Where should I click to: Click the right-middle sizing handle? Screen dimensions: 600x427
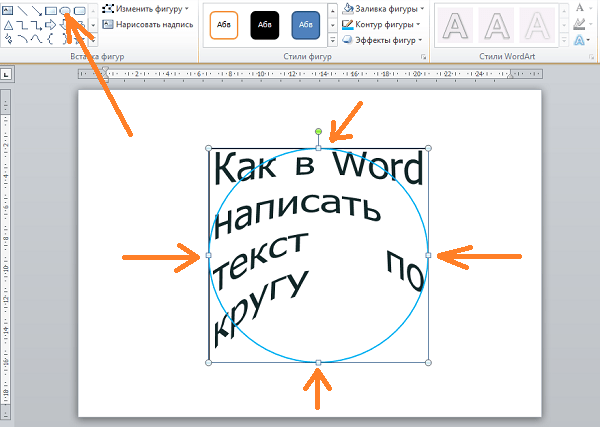coord(428,255)
